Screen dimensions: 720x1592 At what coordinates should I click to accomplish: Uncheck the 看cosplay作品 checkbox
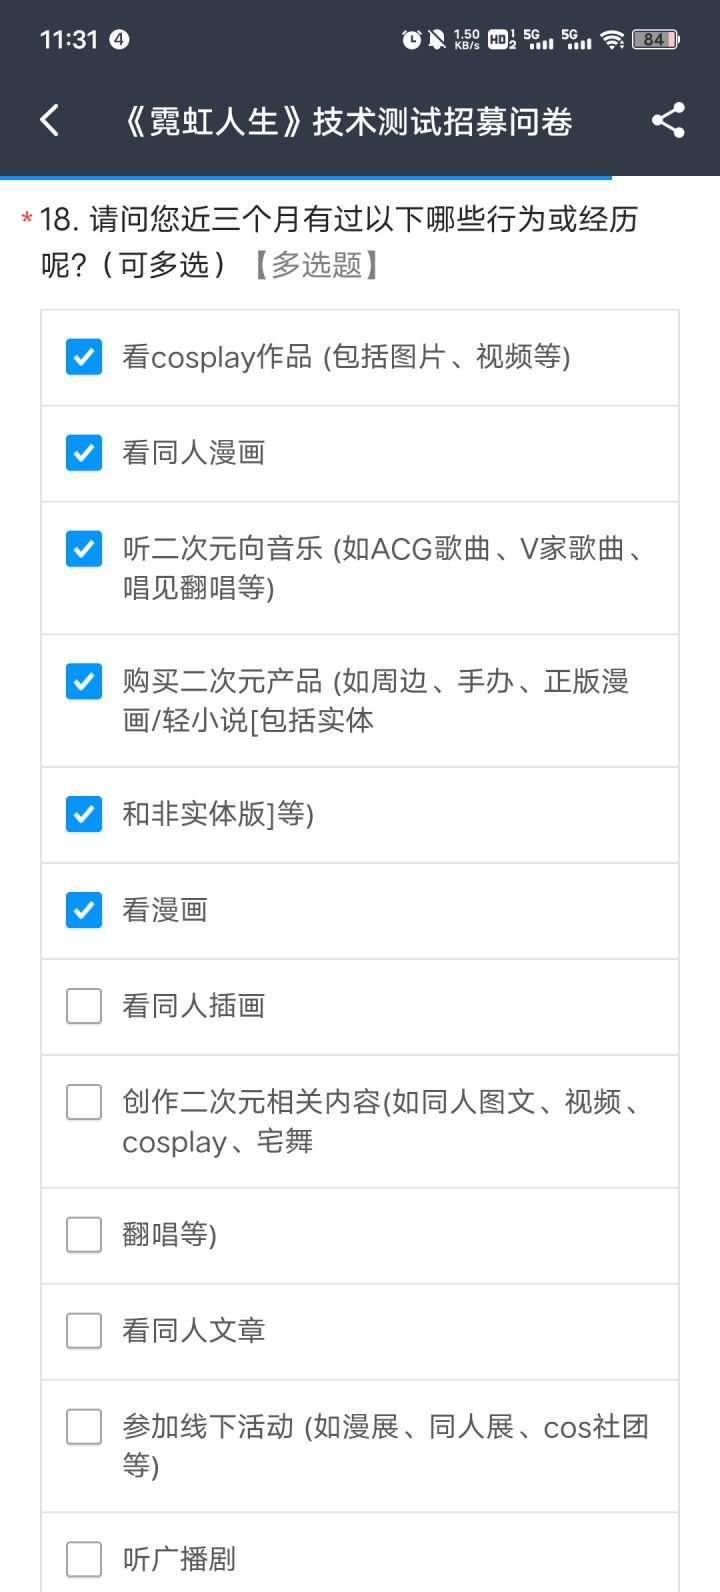pos(84,357)
